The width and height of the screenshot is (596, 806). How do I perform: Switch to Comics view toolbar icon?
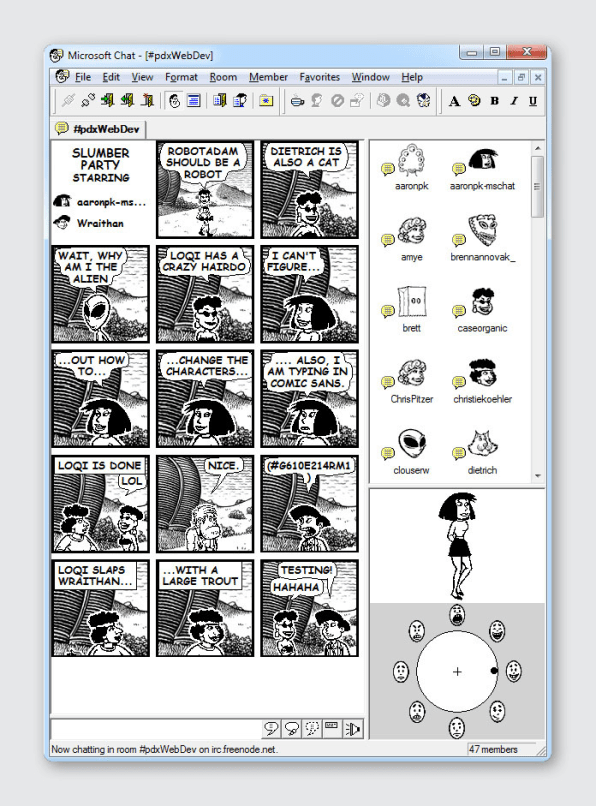coord(175,101)
